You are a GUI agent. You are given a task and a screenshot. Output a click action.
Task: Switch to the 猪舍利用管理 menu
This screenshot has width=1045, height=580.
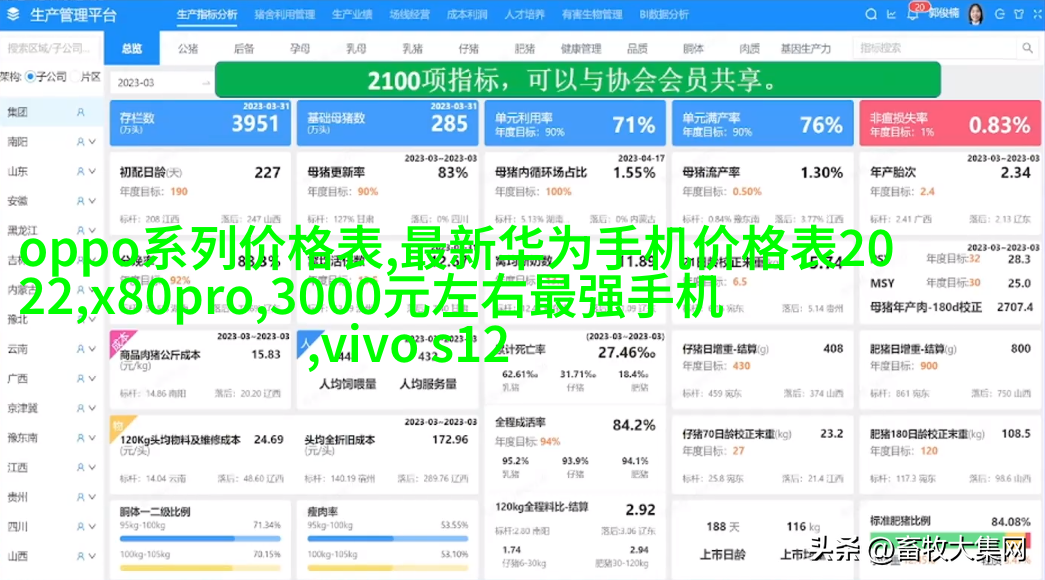[x=284, y=15]
